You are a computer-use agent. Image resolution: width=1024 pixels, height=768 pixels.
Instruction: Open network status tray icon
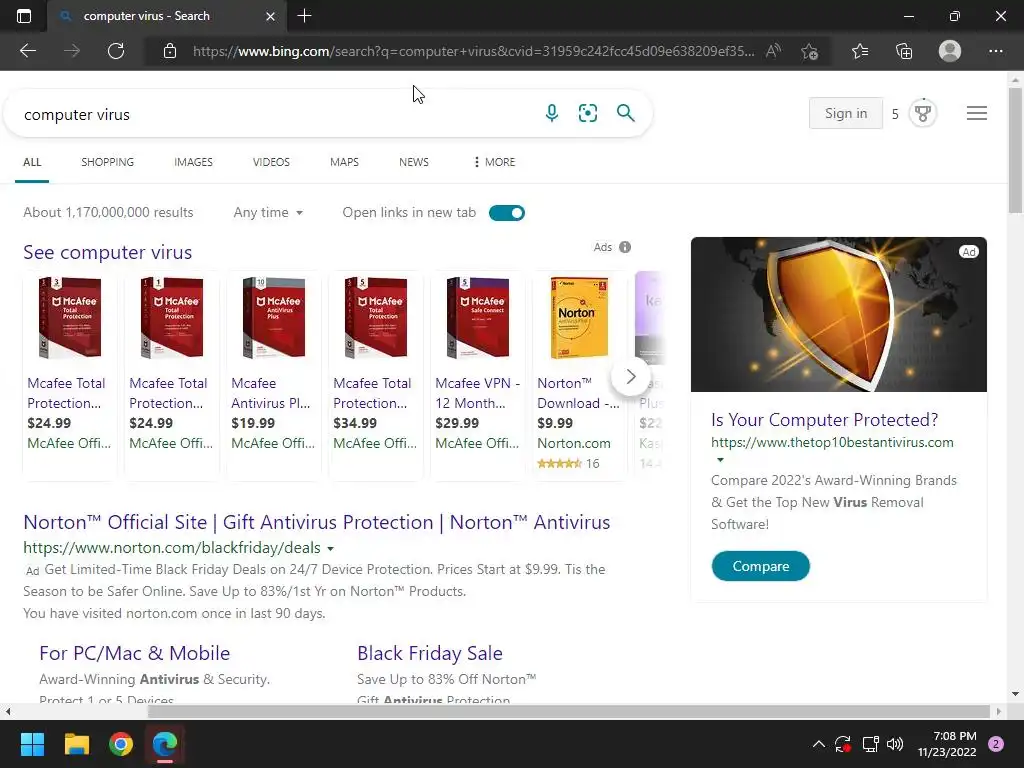click(870, 744)
